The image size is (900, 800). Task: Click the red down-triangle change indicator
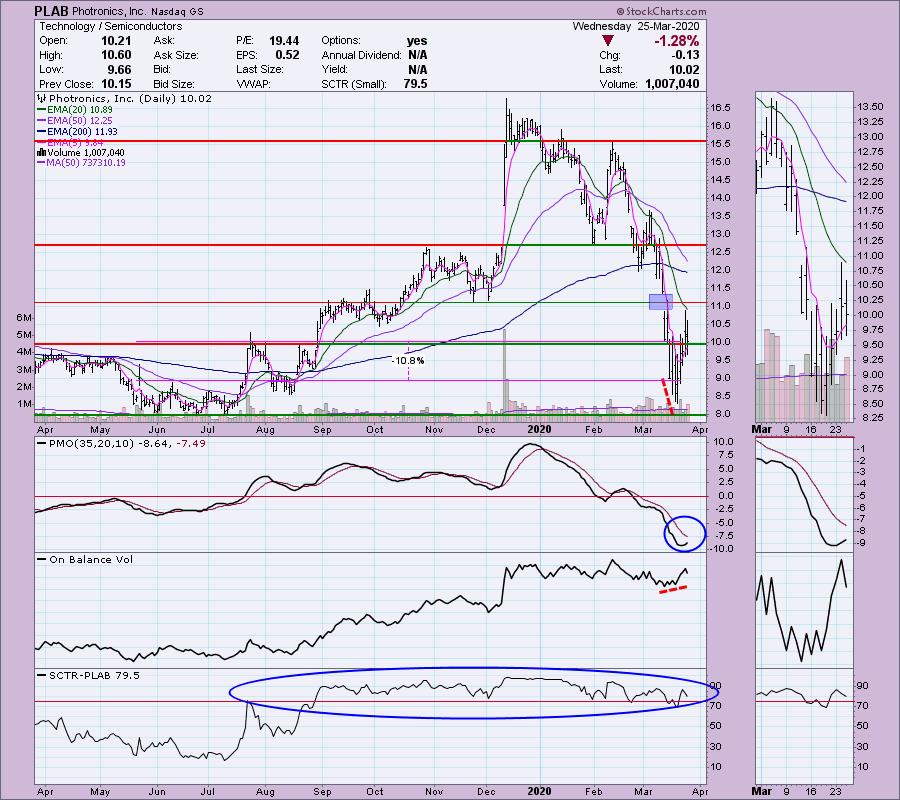[x=607, y=41]
